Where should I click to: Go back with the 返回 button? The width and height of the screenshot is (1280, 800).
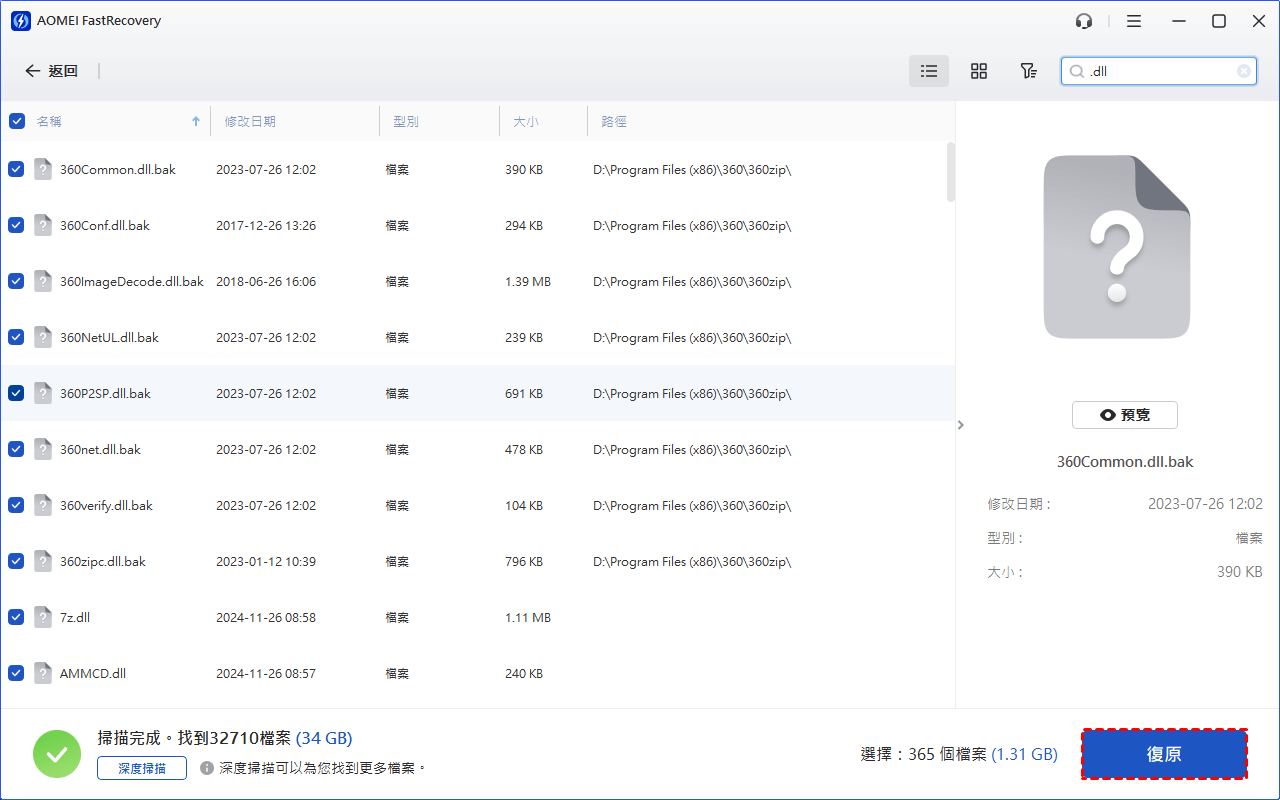[51, 71]
